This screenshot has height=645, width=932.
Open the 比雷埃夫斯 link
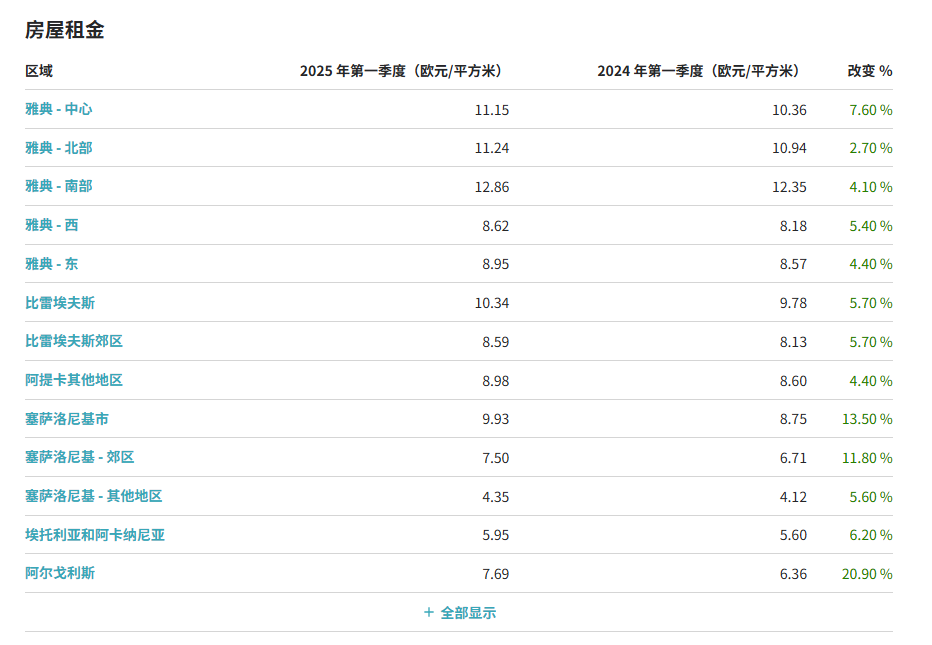point(60,303)
